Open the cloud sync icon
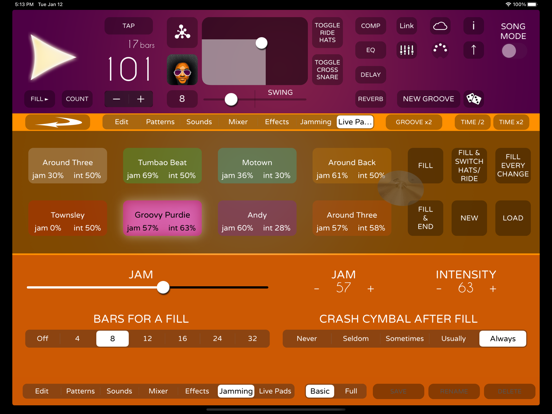Viewport: 552px width, 414px height. [x=440, y=26]
